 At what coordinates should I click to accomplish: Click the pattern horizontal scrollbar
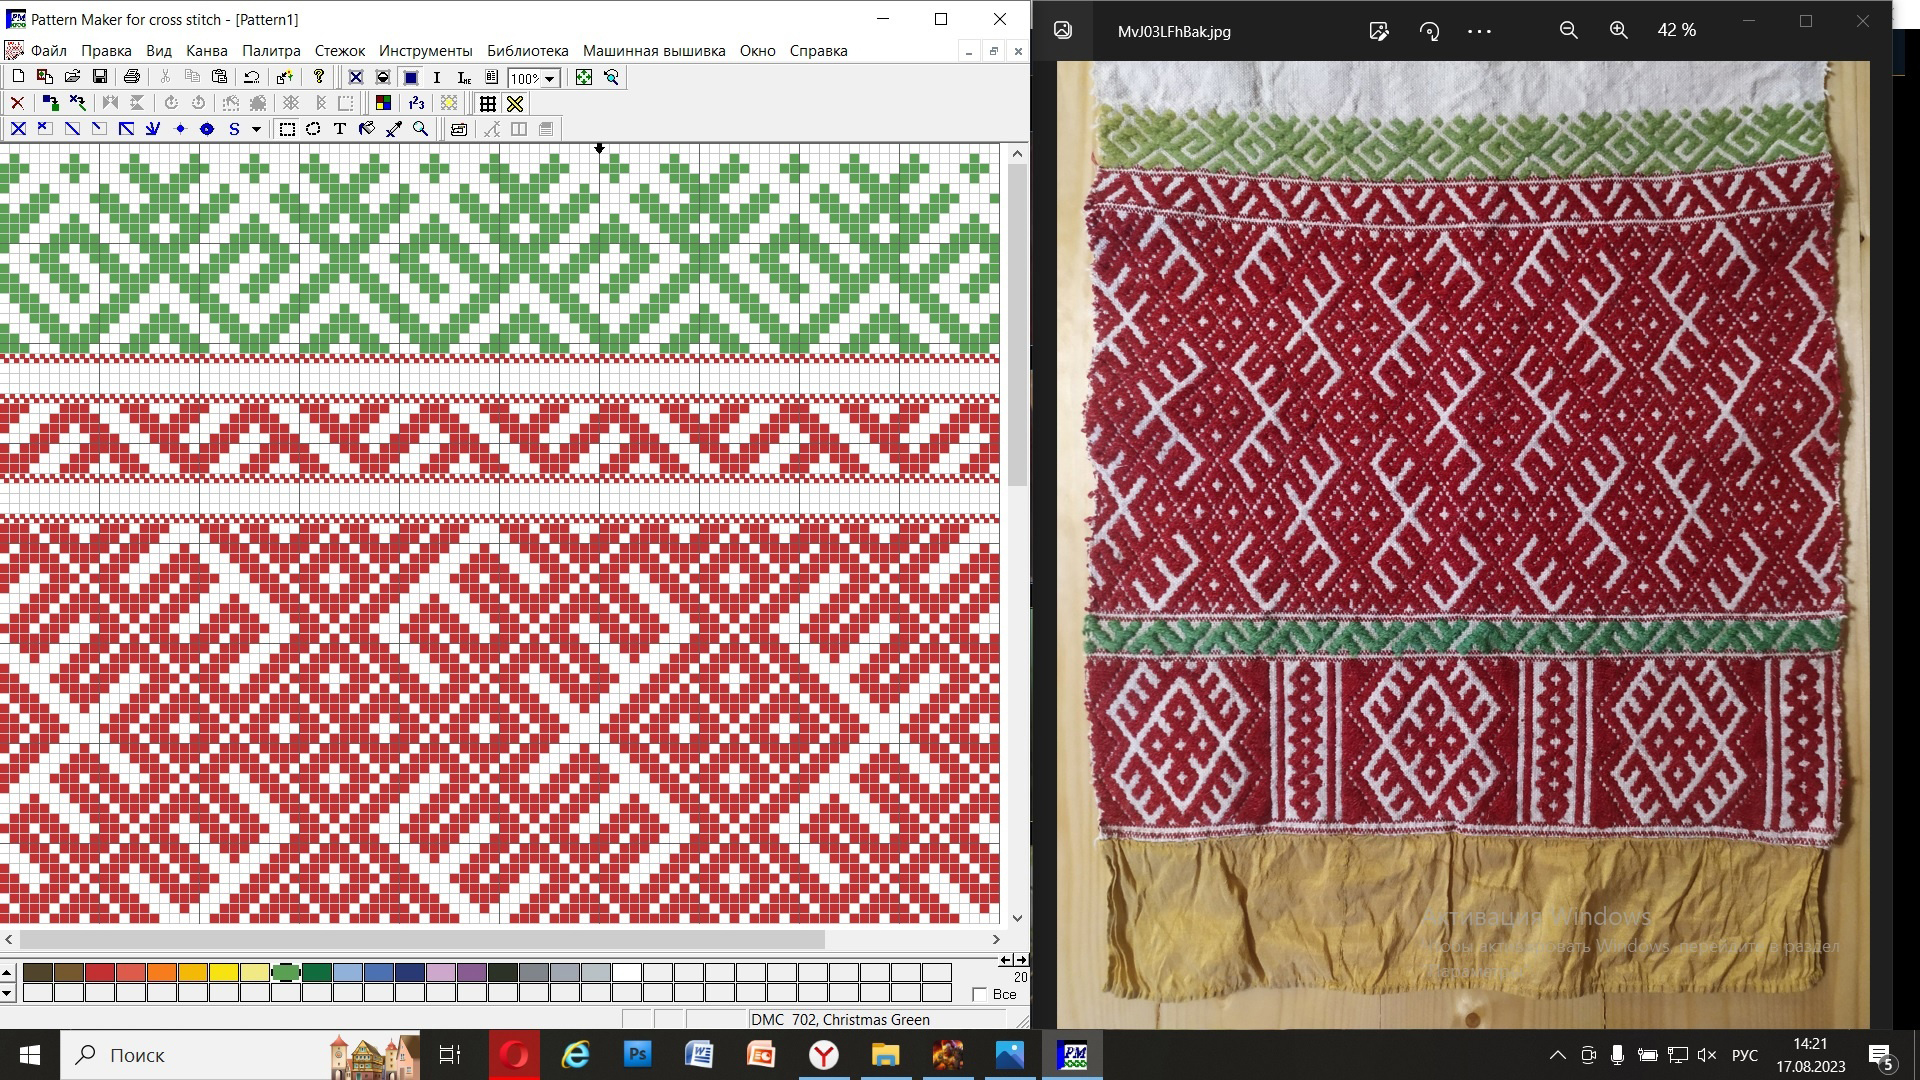point(422,940)
